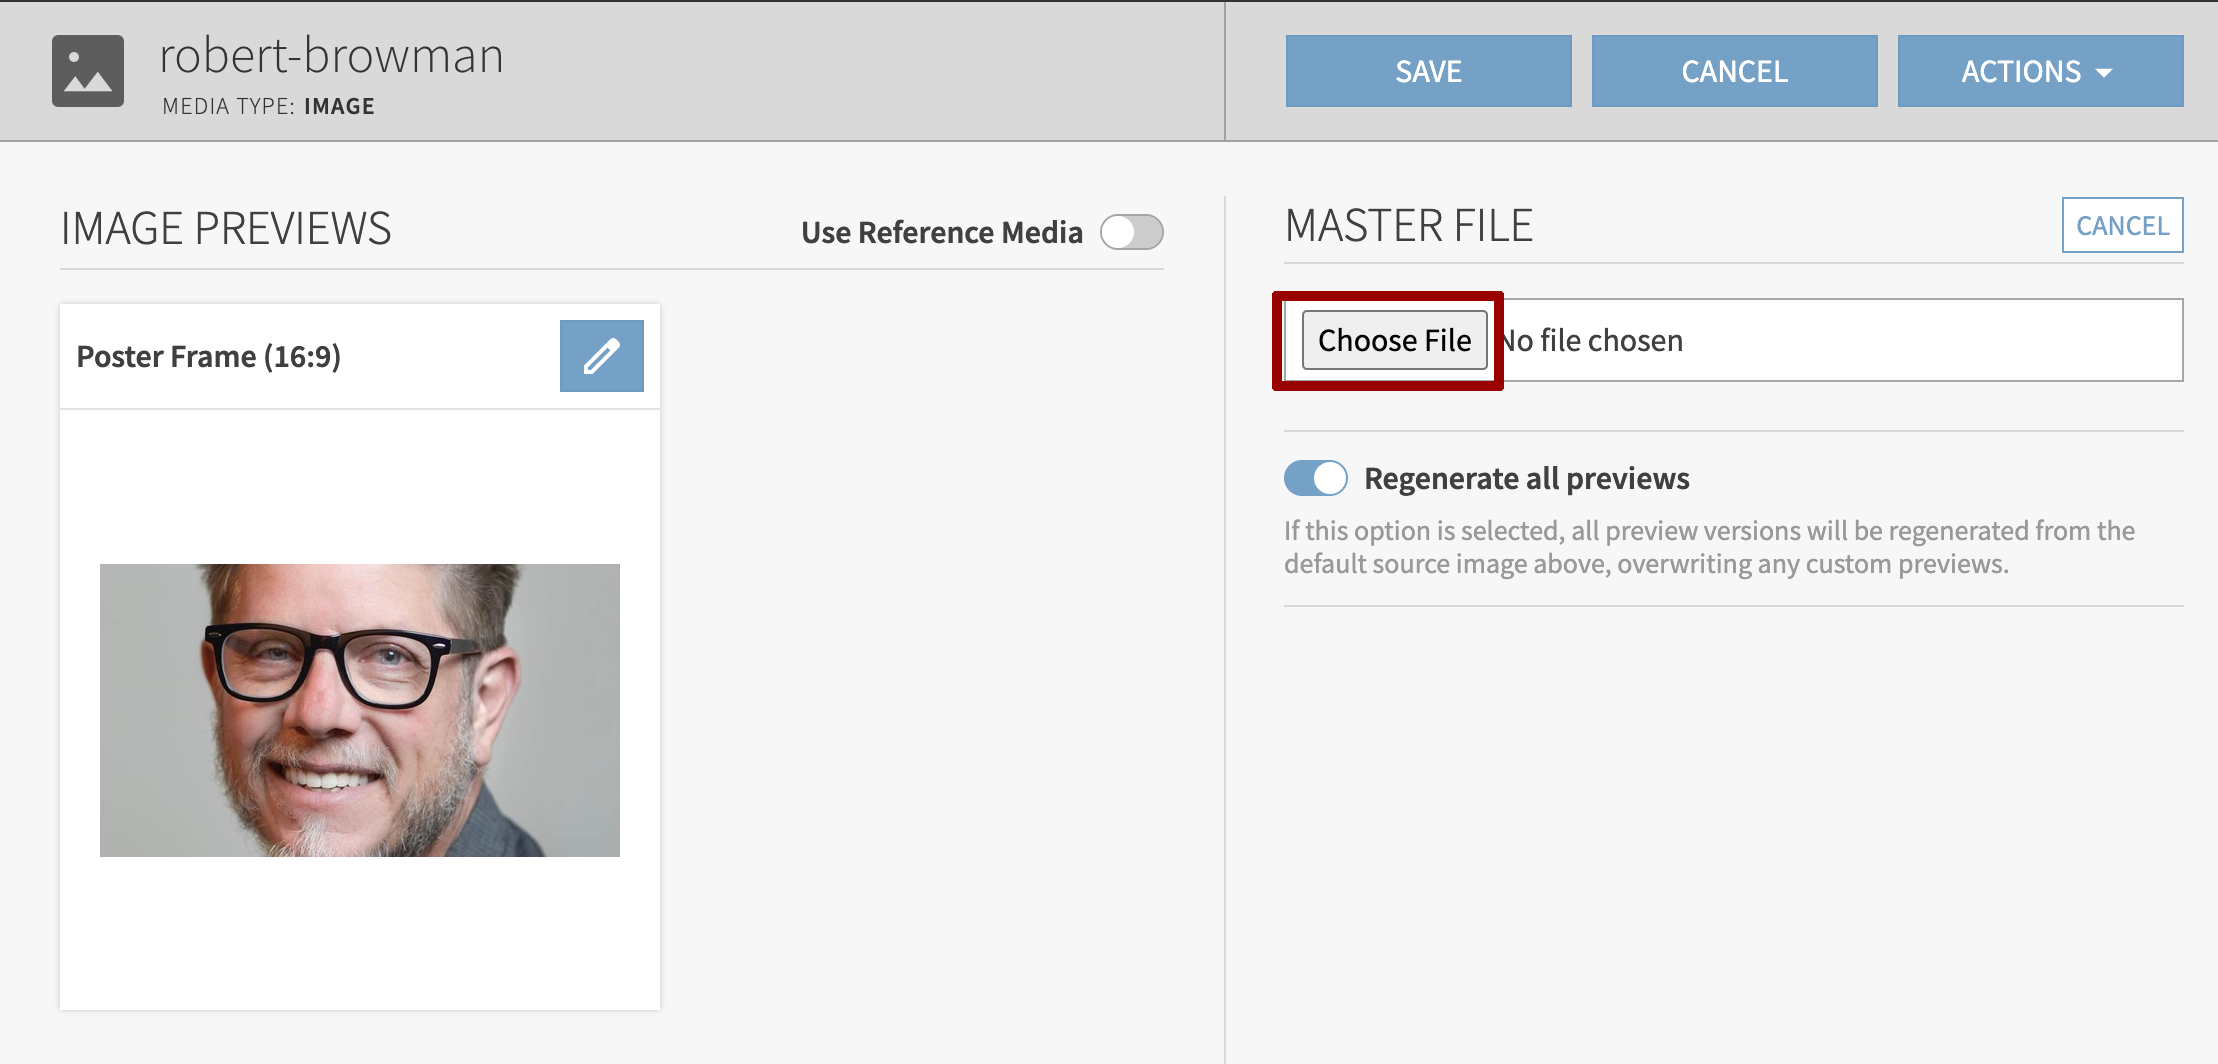Edit the Poster Frame with pencil icon
2218x1064 pixels.
(601, 356)
